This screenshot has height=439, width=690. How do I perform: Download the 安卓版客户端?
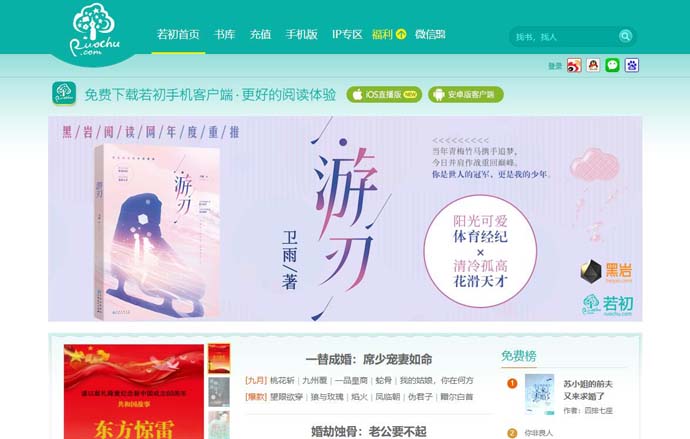pos(466,95)
